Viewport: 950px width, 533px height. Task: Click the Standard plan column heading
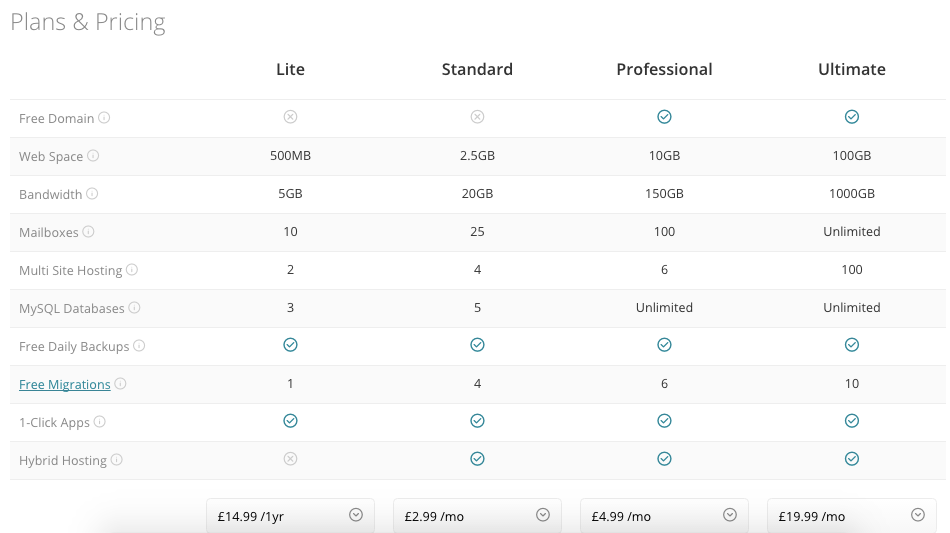[x=477, y=69]
